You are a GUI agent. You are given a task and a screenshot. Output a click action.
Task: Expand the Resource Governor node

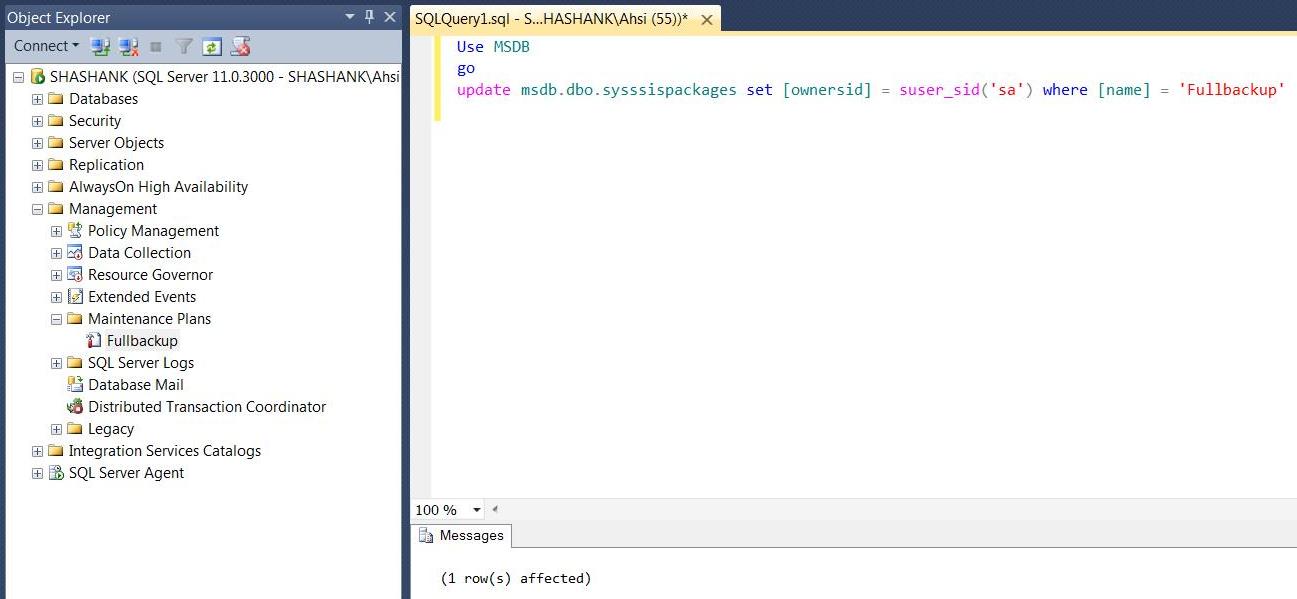pyautogui.click(x=56, y=275)
